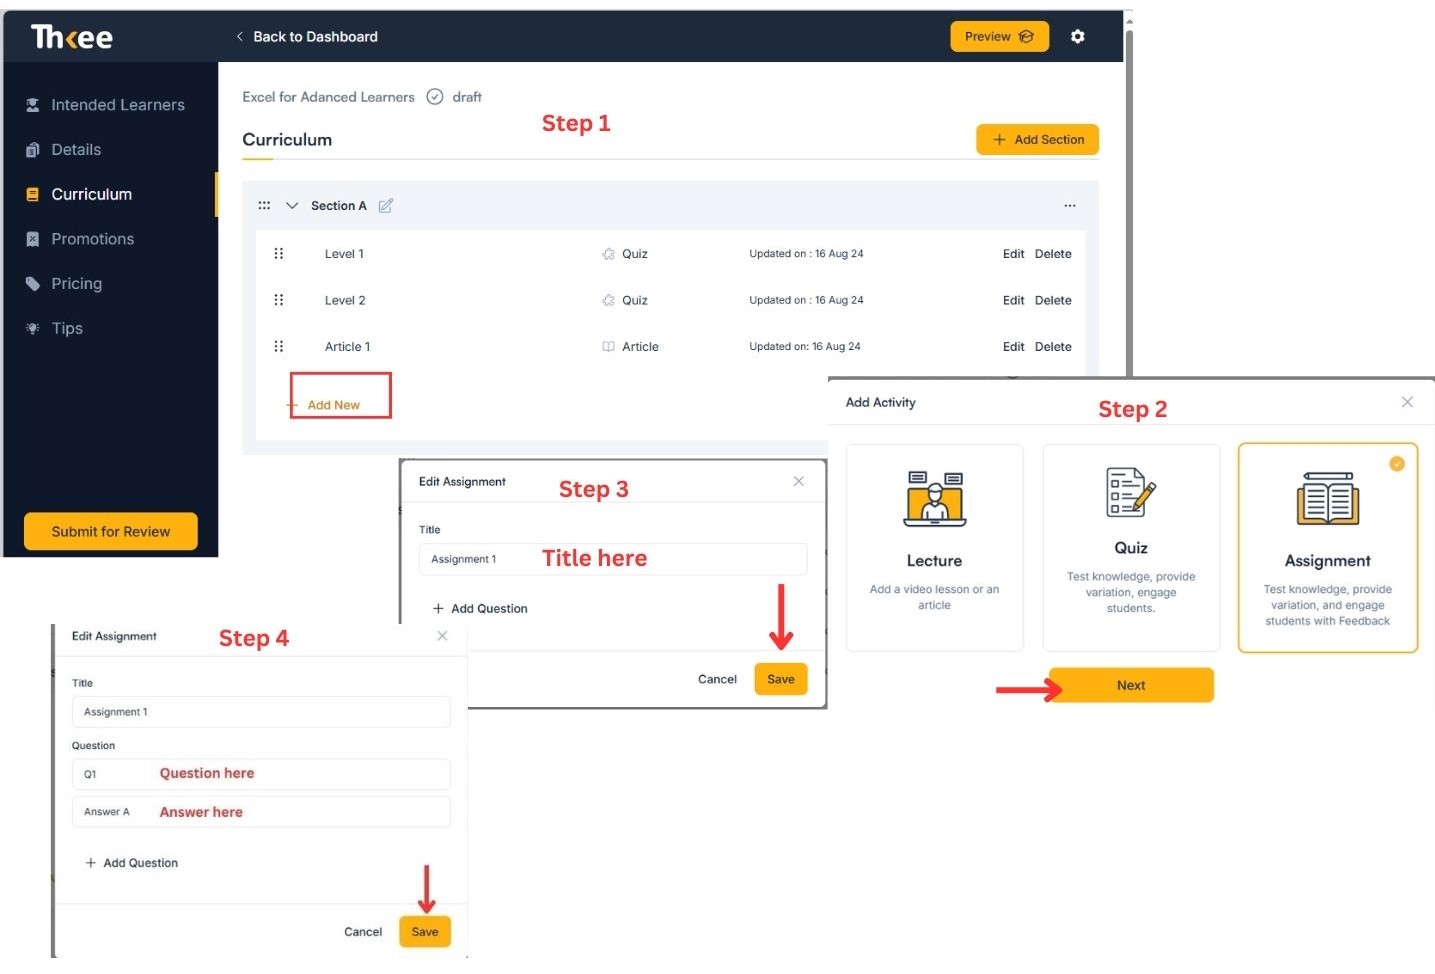This screenshot has height=974, width=1435.
Task: Click Add Question in Step 4 dialog
Action: click(x=132, y=863)
